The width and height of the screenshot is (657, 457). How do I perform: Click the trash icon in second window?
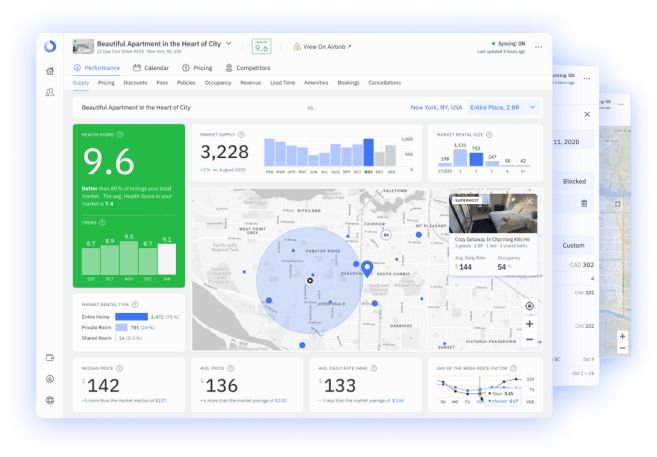(x=584, y=204)
